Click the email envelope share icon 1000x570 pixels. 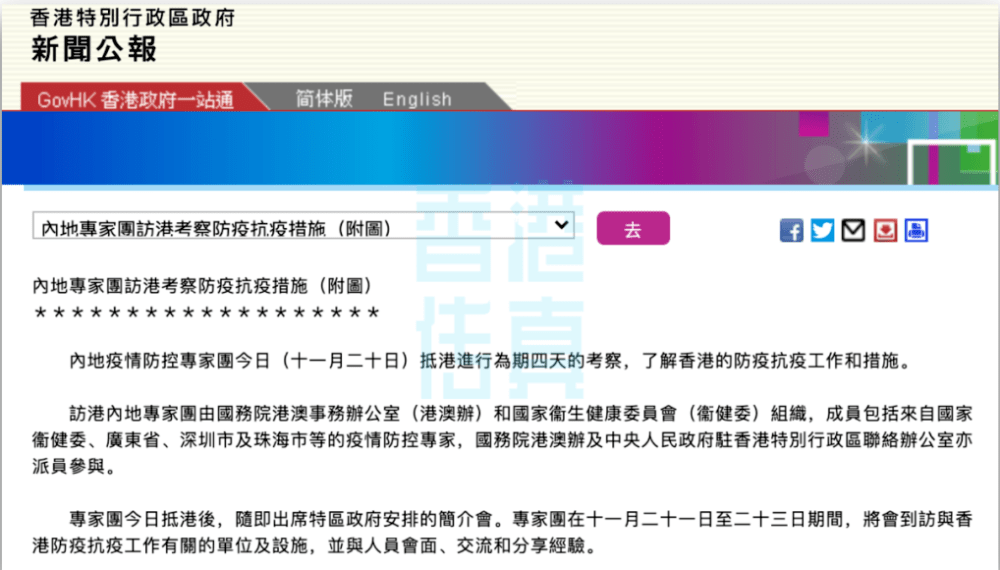853,230
